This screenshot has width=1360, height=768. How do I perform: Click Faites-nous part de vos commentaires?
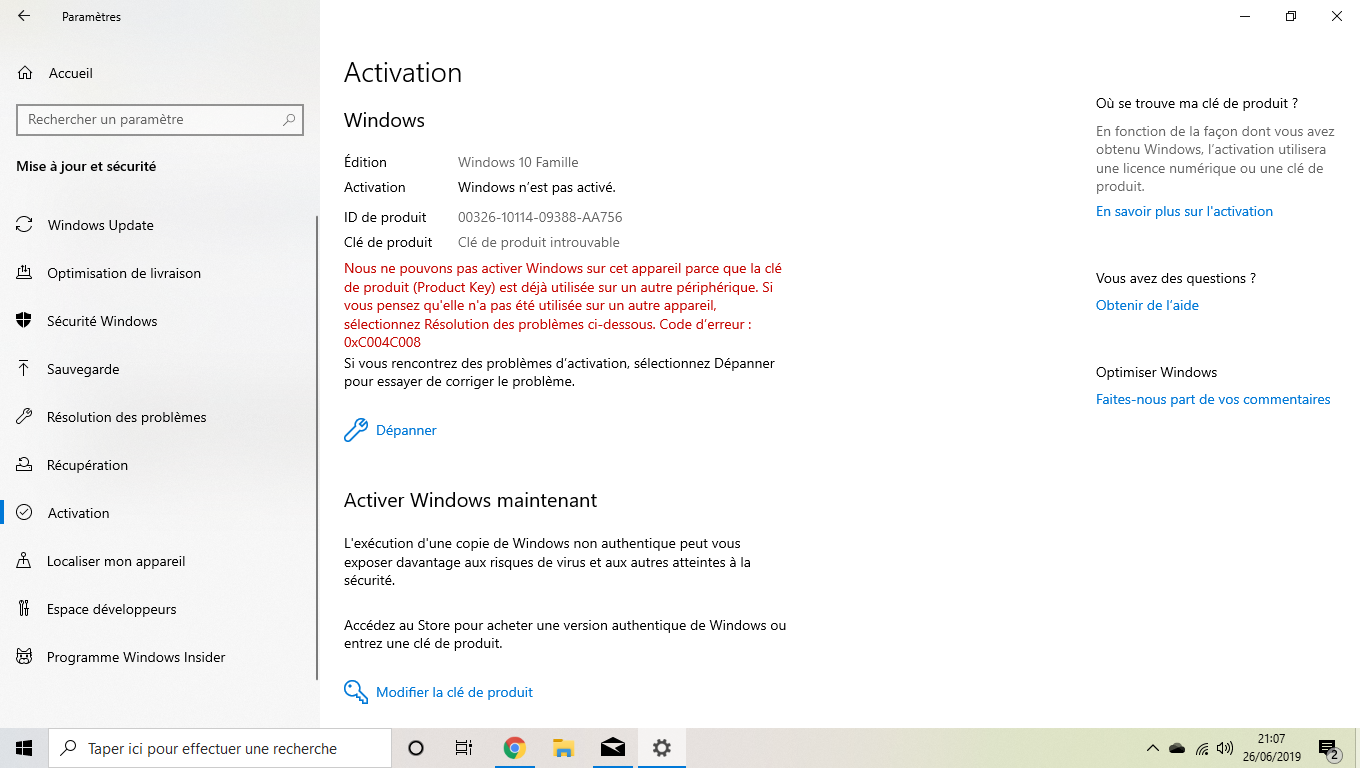[1213, 399]
